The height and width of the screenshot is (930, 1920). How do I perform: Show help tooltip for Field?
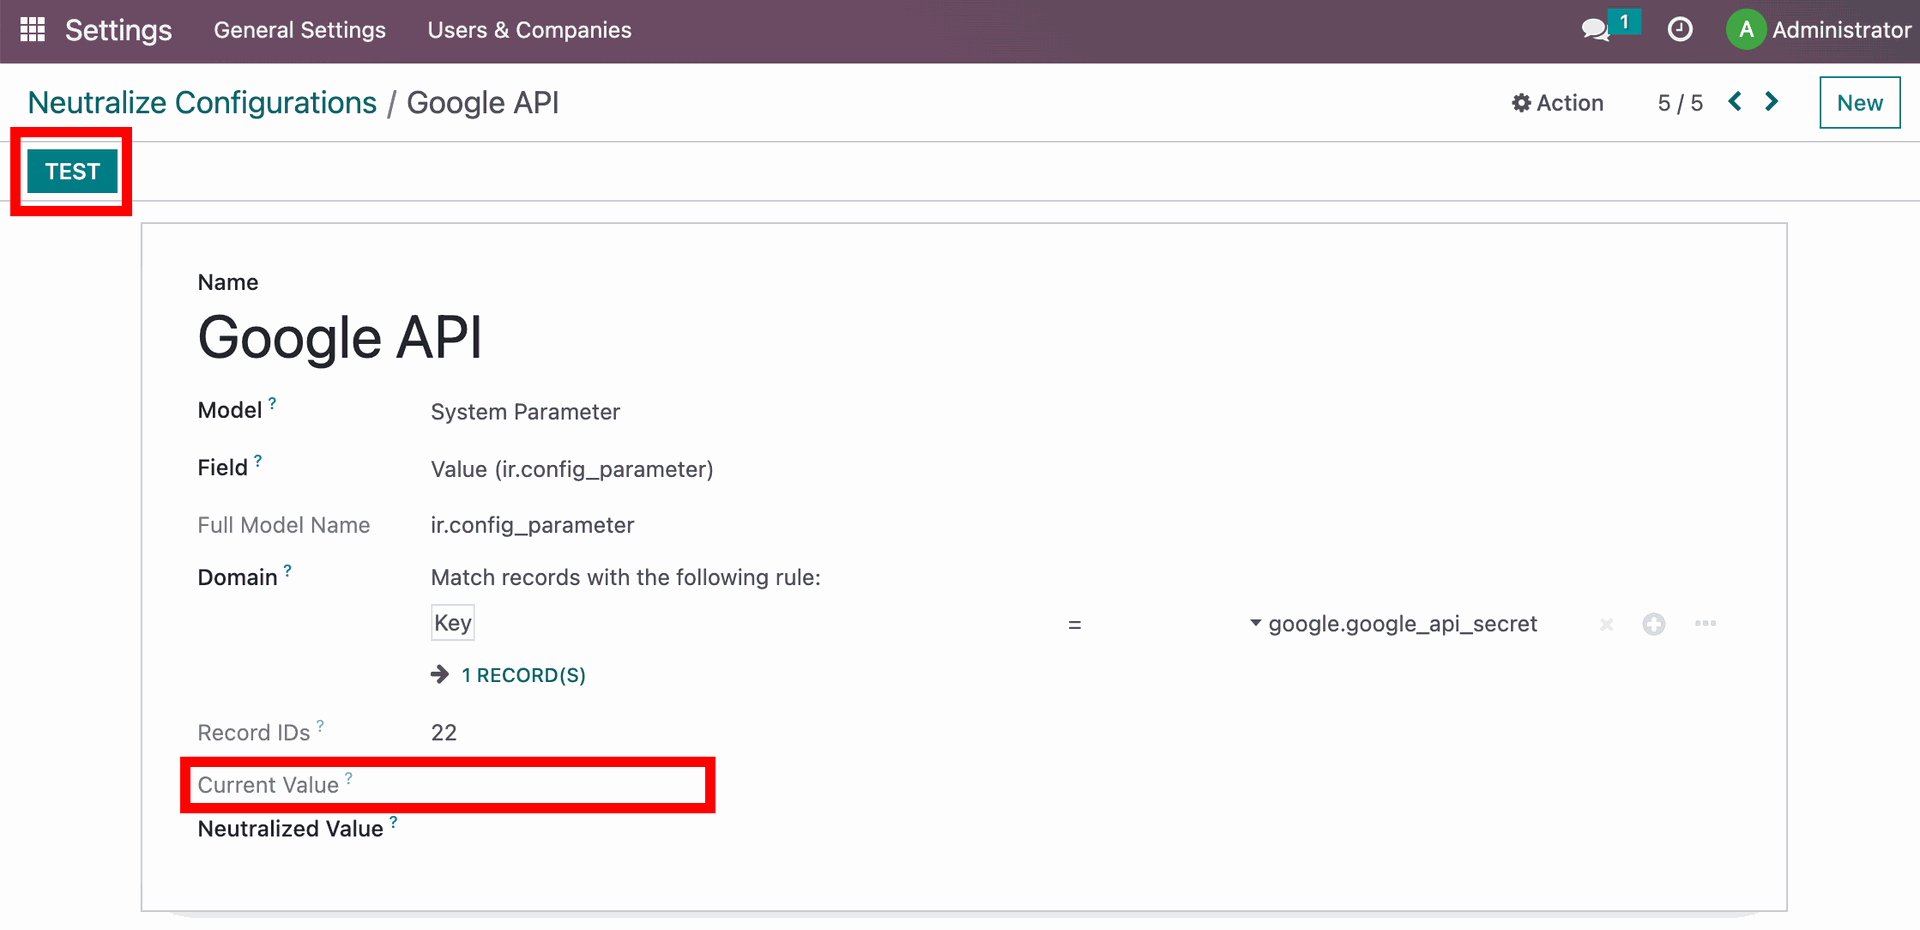258,461
